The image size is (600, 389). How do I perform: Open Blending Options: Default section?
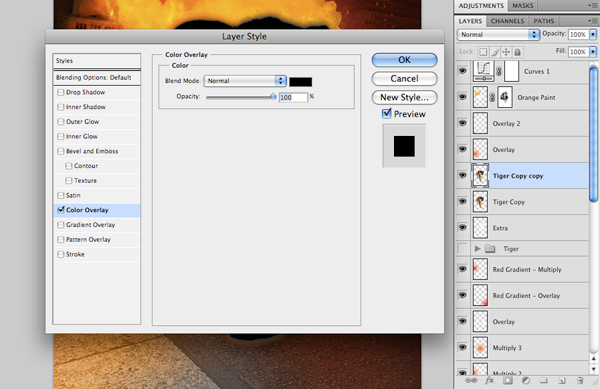click(x=97, y=78)
